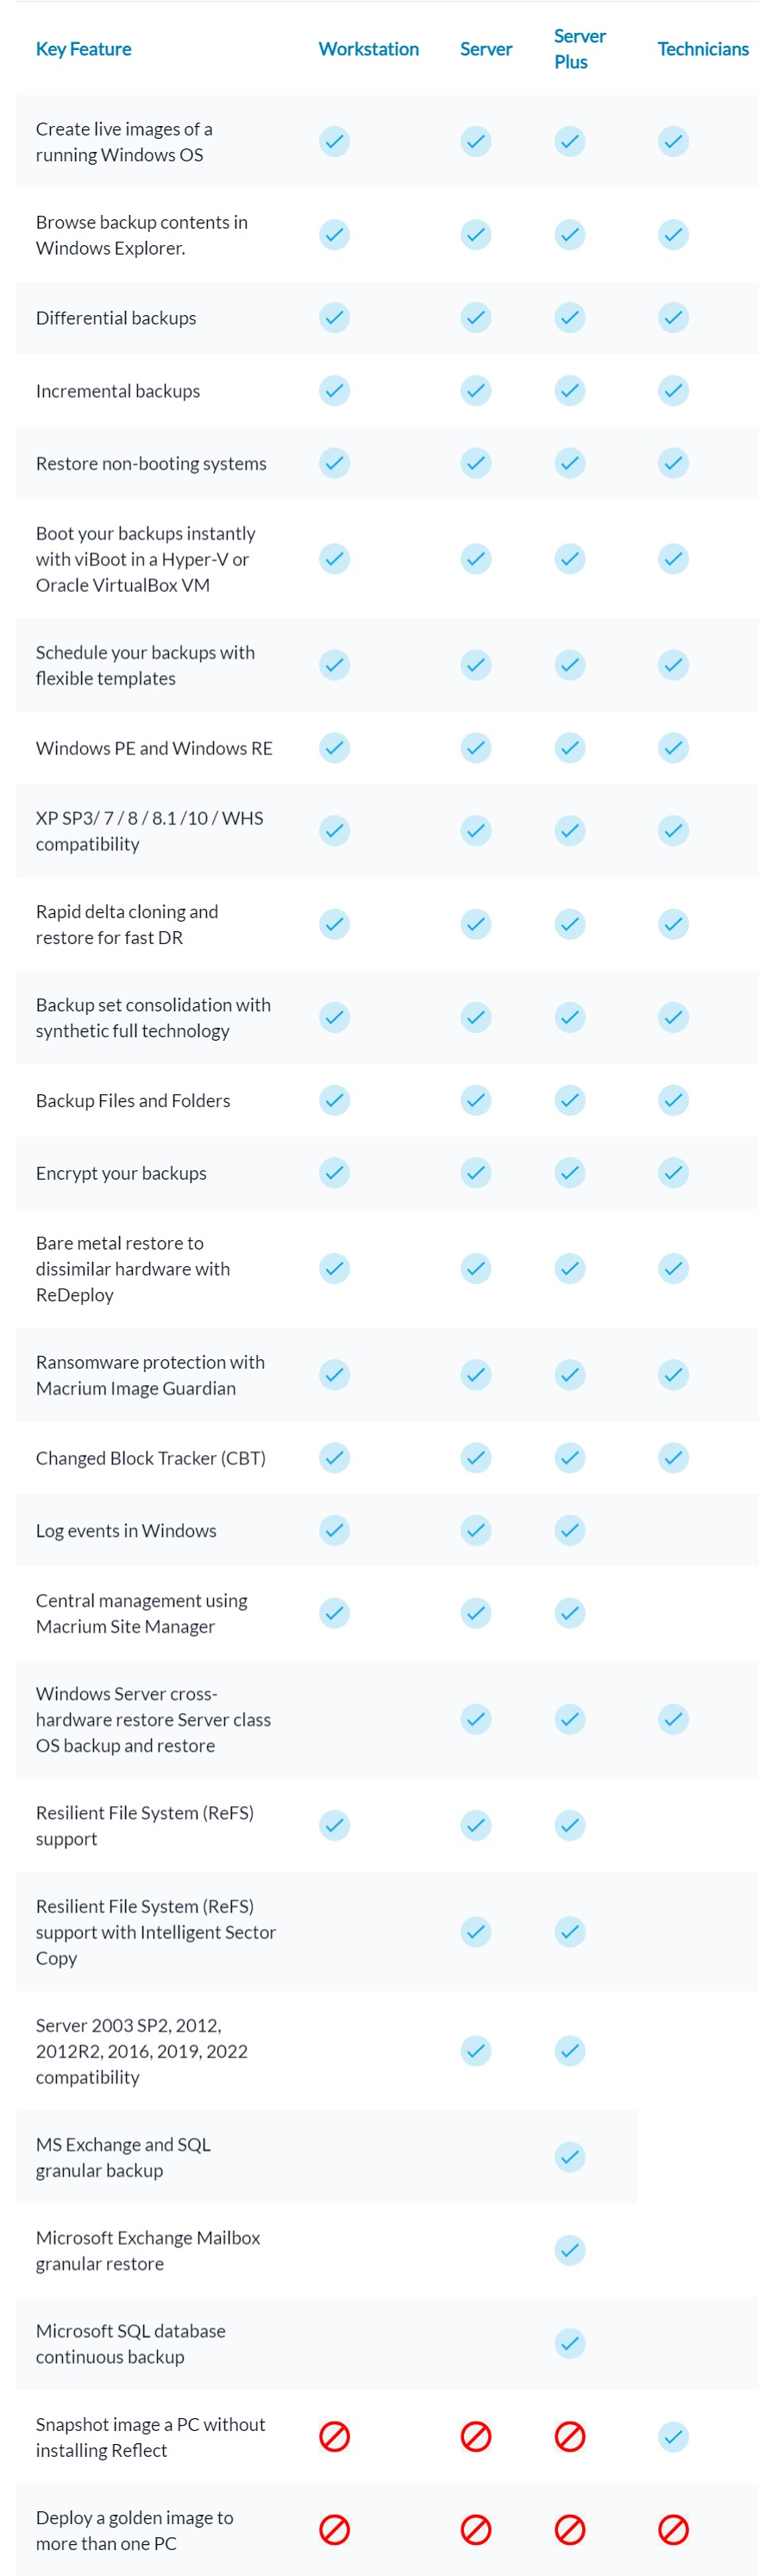Select the Server Plus column header

pyautogui.click(x=579, y=49)
